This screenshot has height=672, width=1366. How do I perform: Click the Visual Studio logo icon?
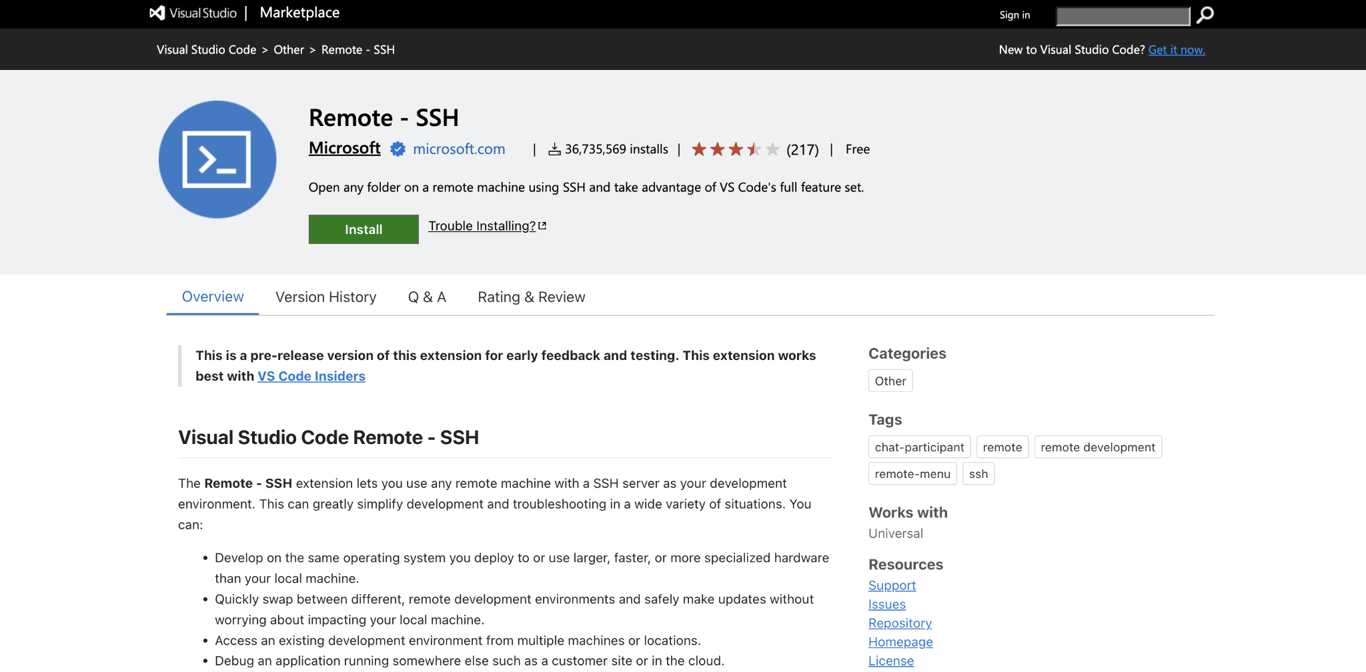[x=157, y=13]
